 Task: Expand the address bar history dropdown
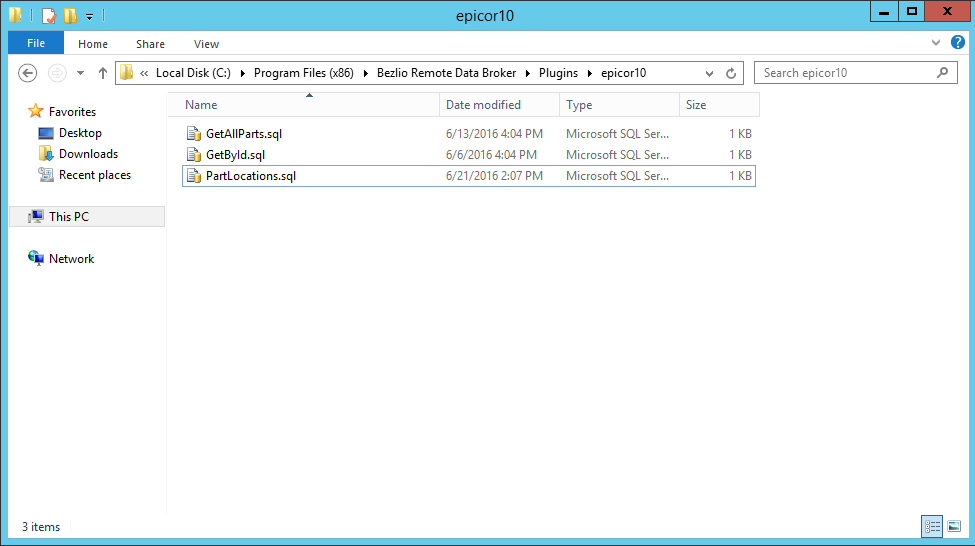(709, 73)
